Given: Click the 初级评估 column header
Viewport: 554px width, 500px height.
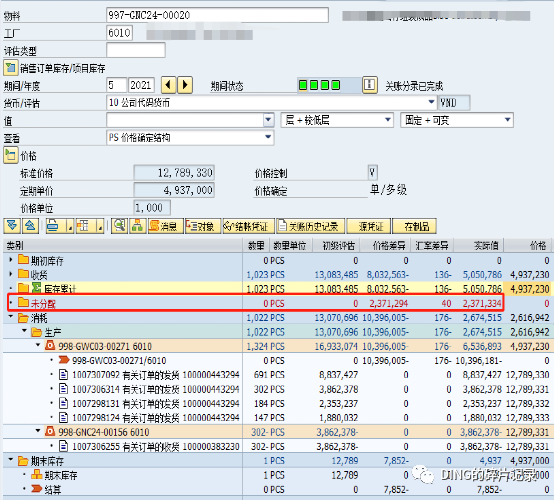Looking at the screenshot, I should pos(336,245).
